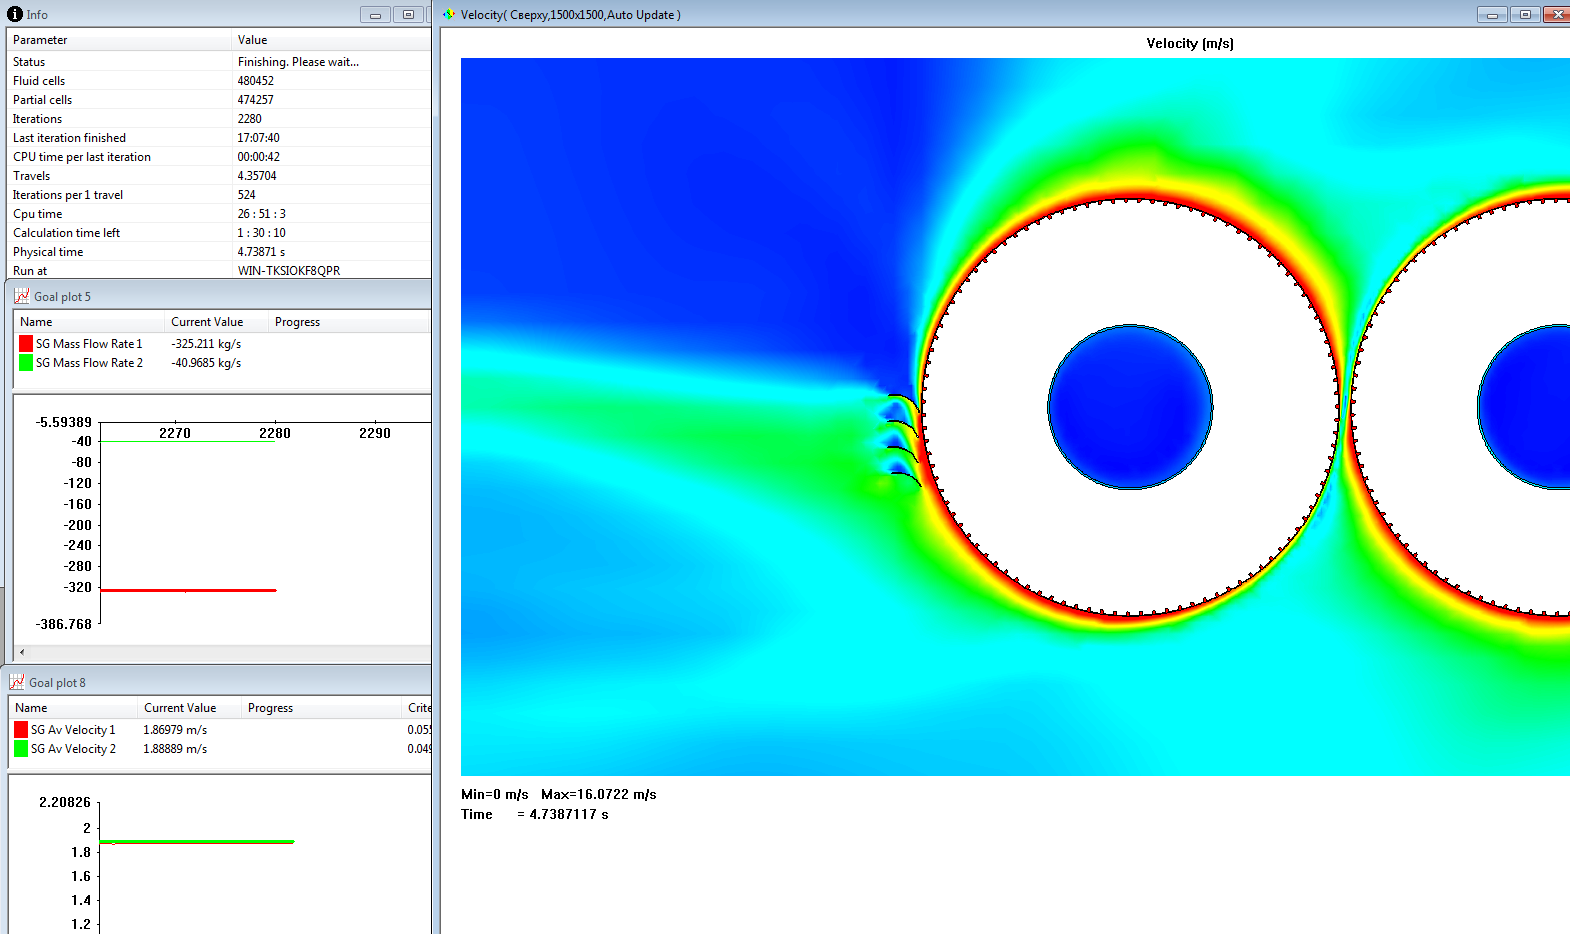Click the Info window icon
Viewport: 1570px width, 934px height.
pyautogui.click(x=14, y=14)
